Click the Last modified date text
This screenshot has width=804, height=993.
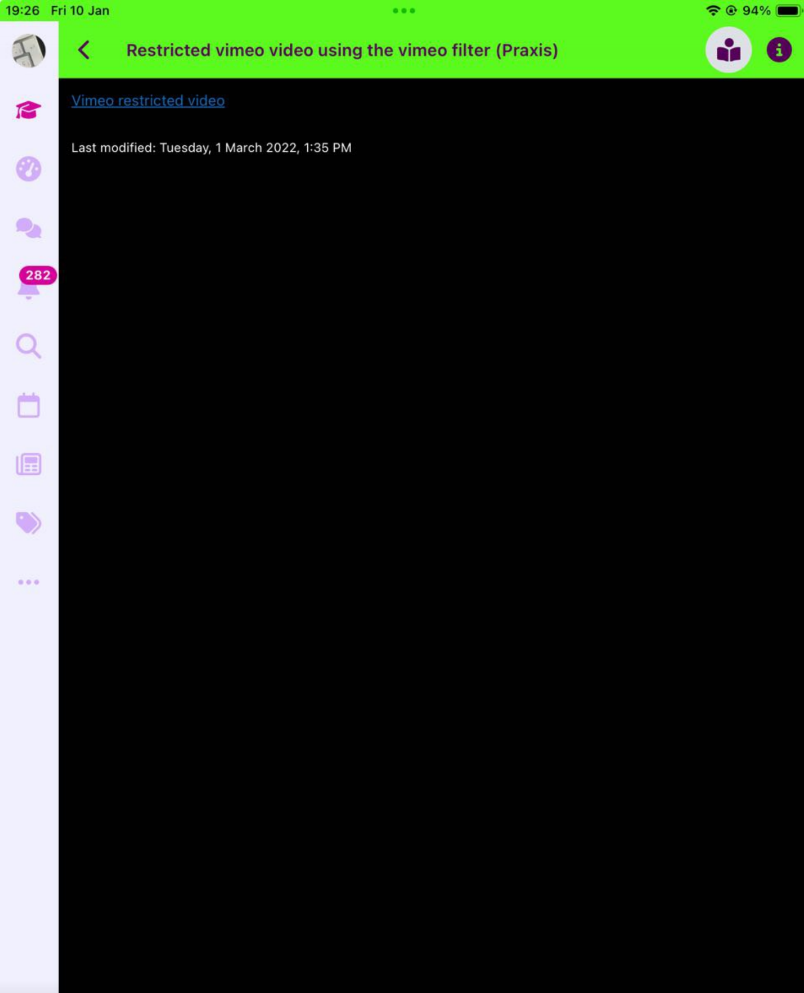coord(211,148)
